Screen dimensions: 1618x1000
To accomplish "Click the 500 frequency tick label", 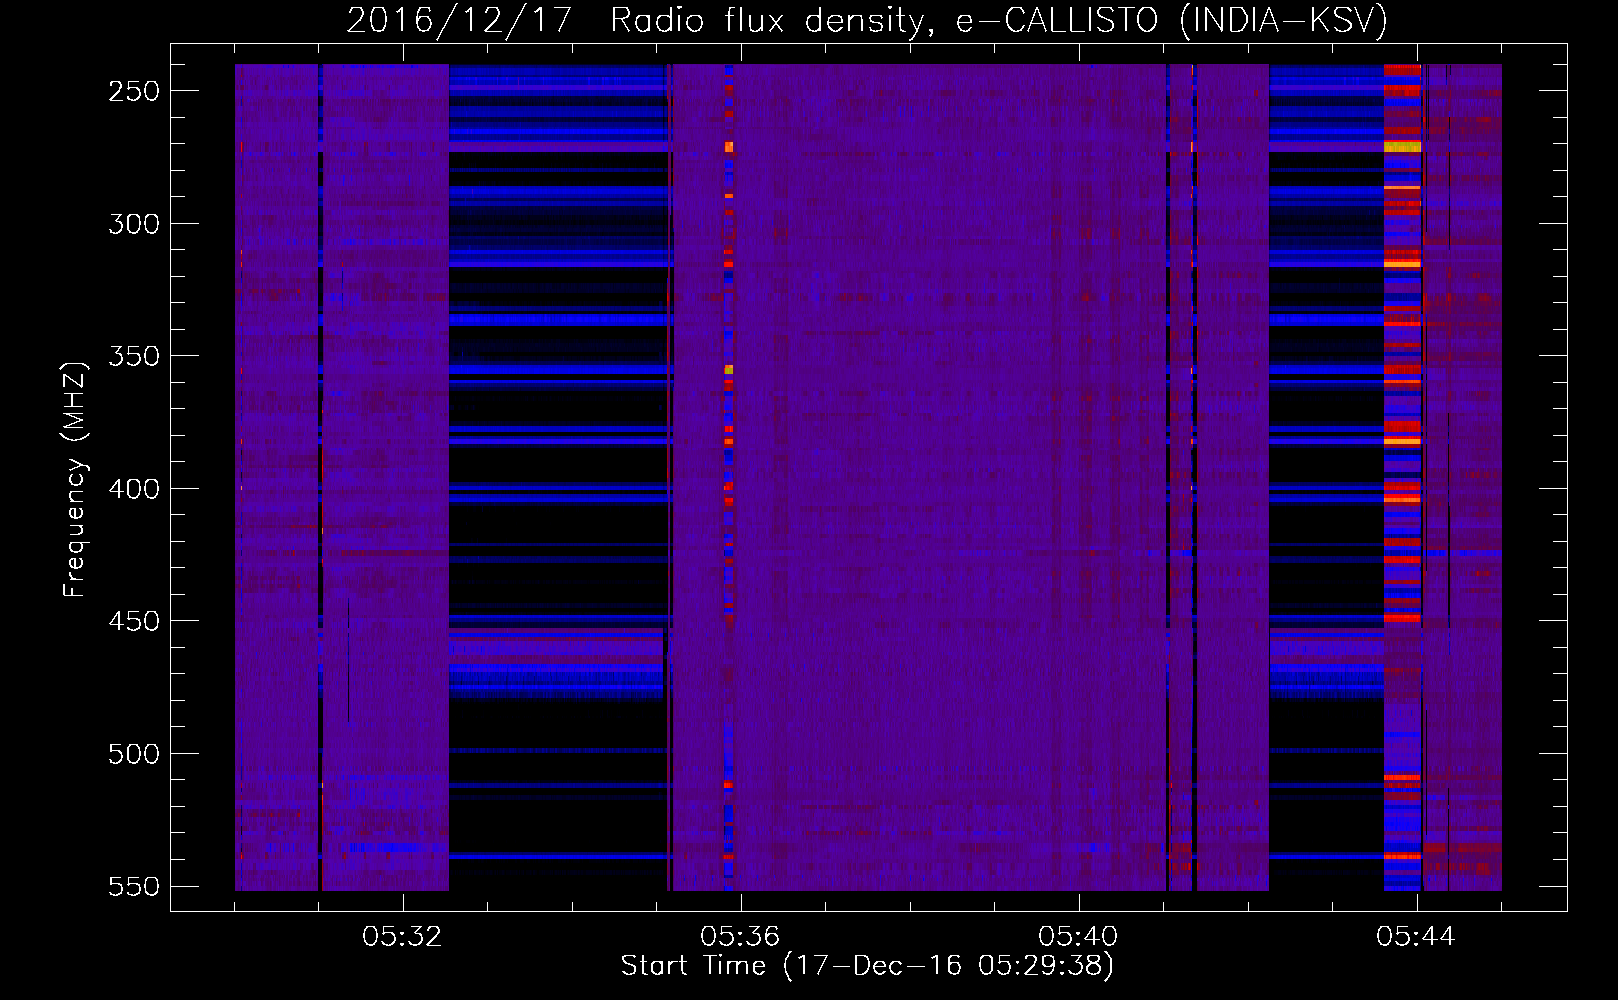I will 134,754.
